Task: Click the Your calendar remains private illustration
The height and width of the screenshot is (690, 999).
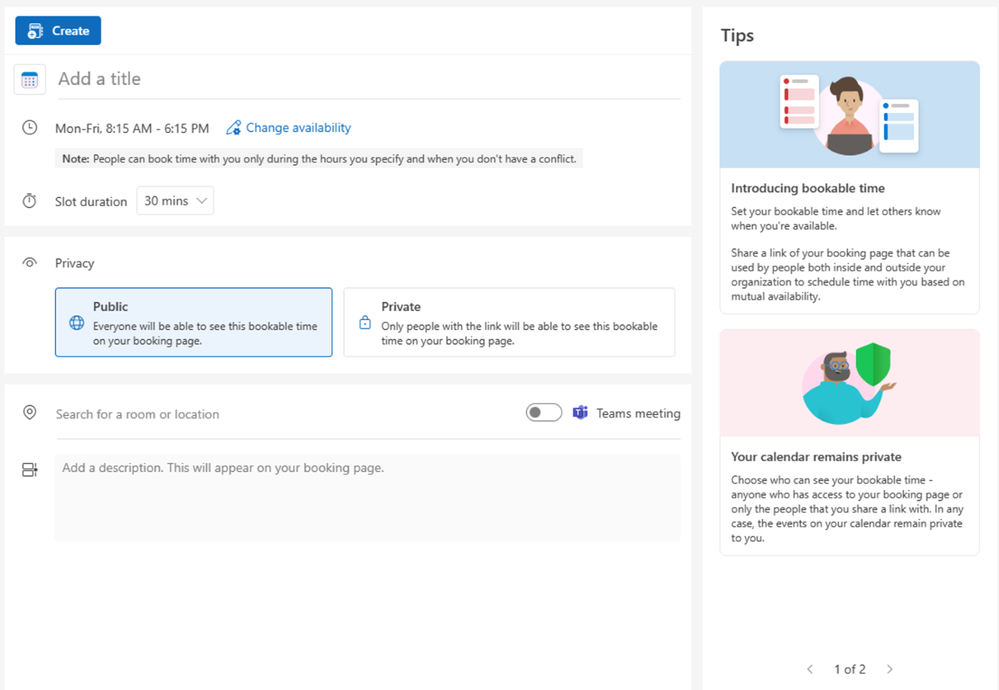Action: [x=849, y=383]
